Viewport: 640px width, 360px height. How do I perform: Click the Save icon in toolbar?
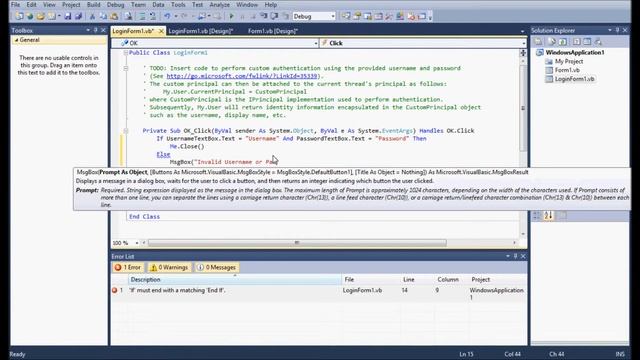coord(68,16)
